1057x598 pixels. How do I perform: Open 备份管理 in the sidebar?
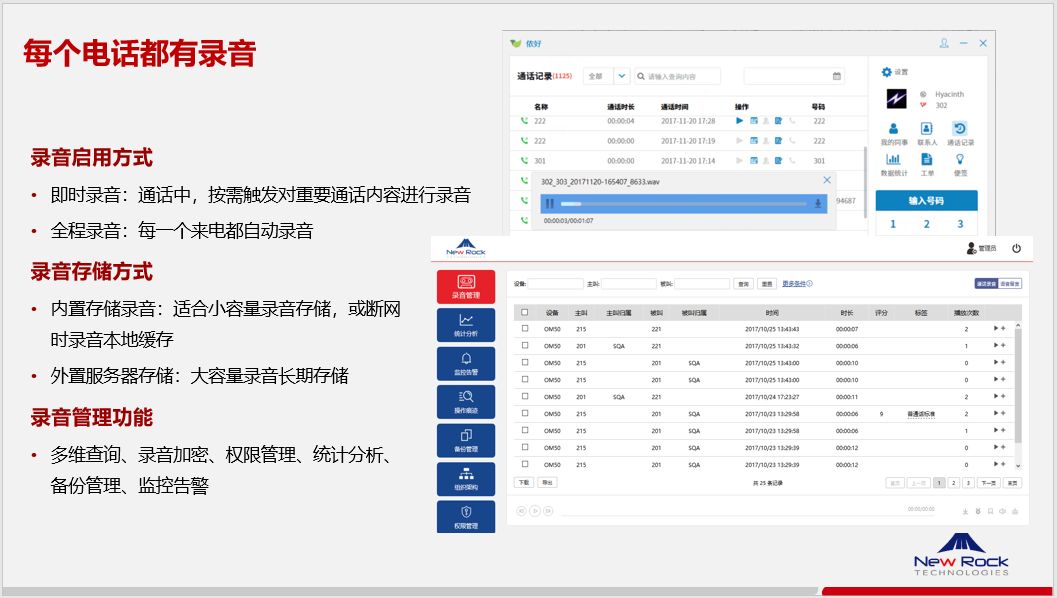[x=466, y=440]
